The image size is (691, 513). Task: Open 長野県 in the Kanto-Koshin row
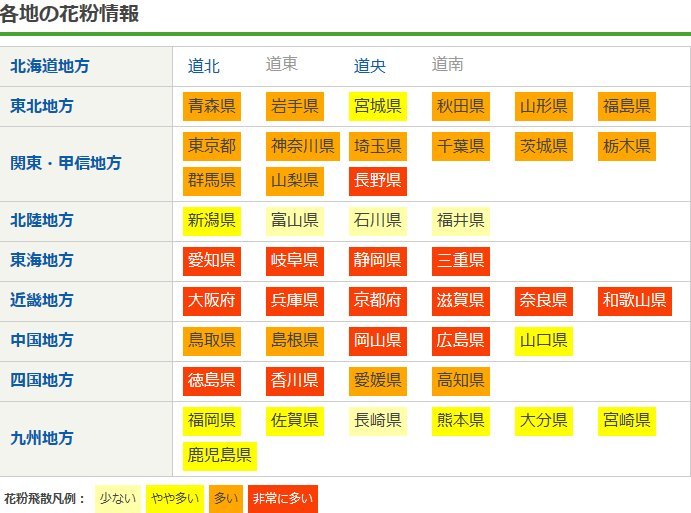pos(377,180)
